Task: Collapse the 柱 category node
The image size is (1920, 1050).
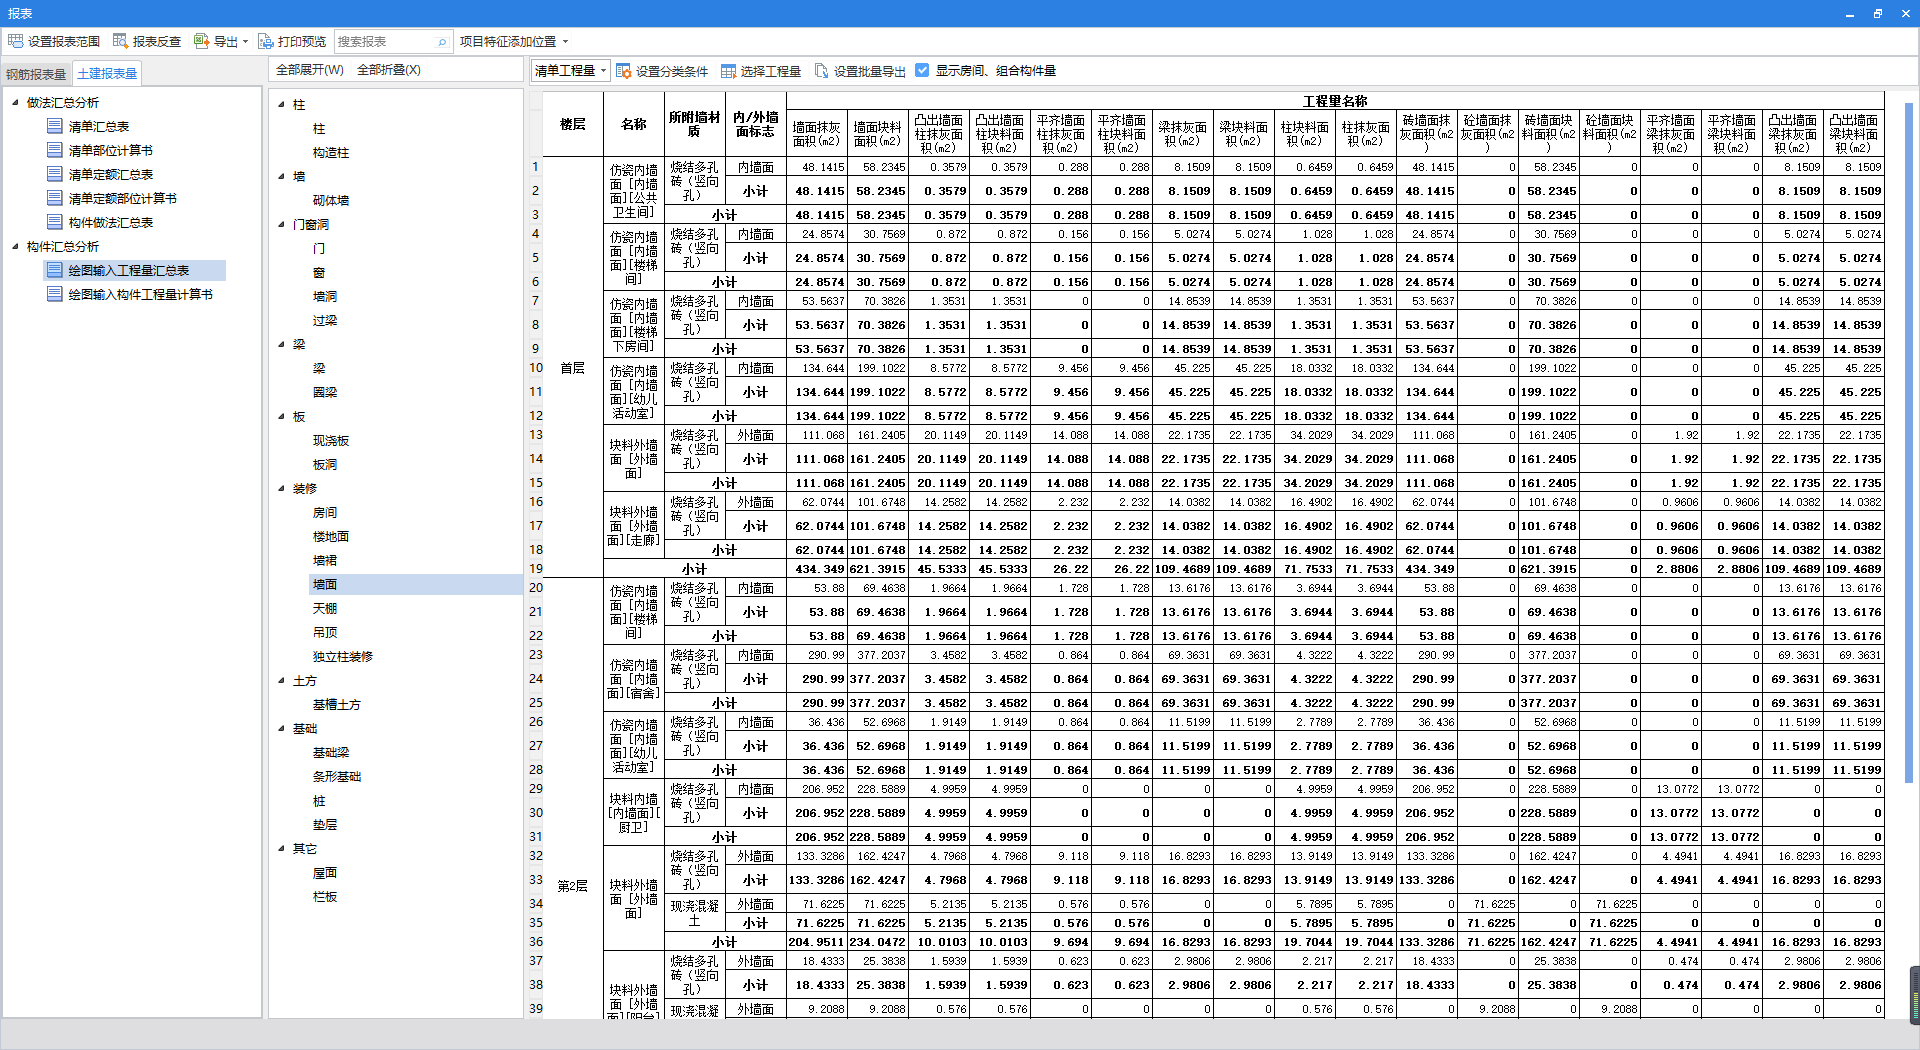Action: coord(281,104)
